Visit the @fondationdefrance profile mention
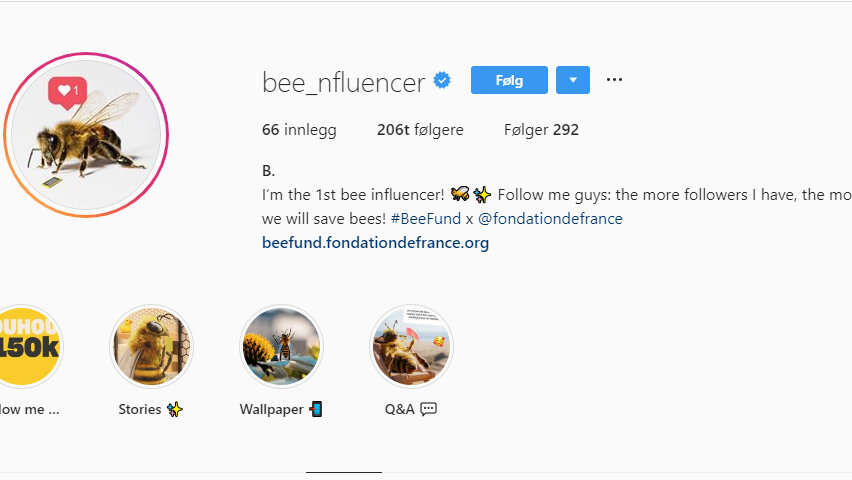Screen dimensions: 852x480 [550, 218]
